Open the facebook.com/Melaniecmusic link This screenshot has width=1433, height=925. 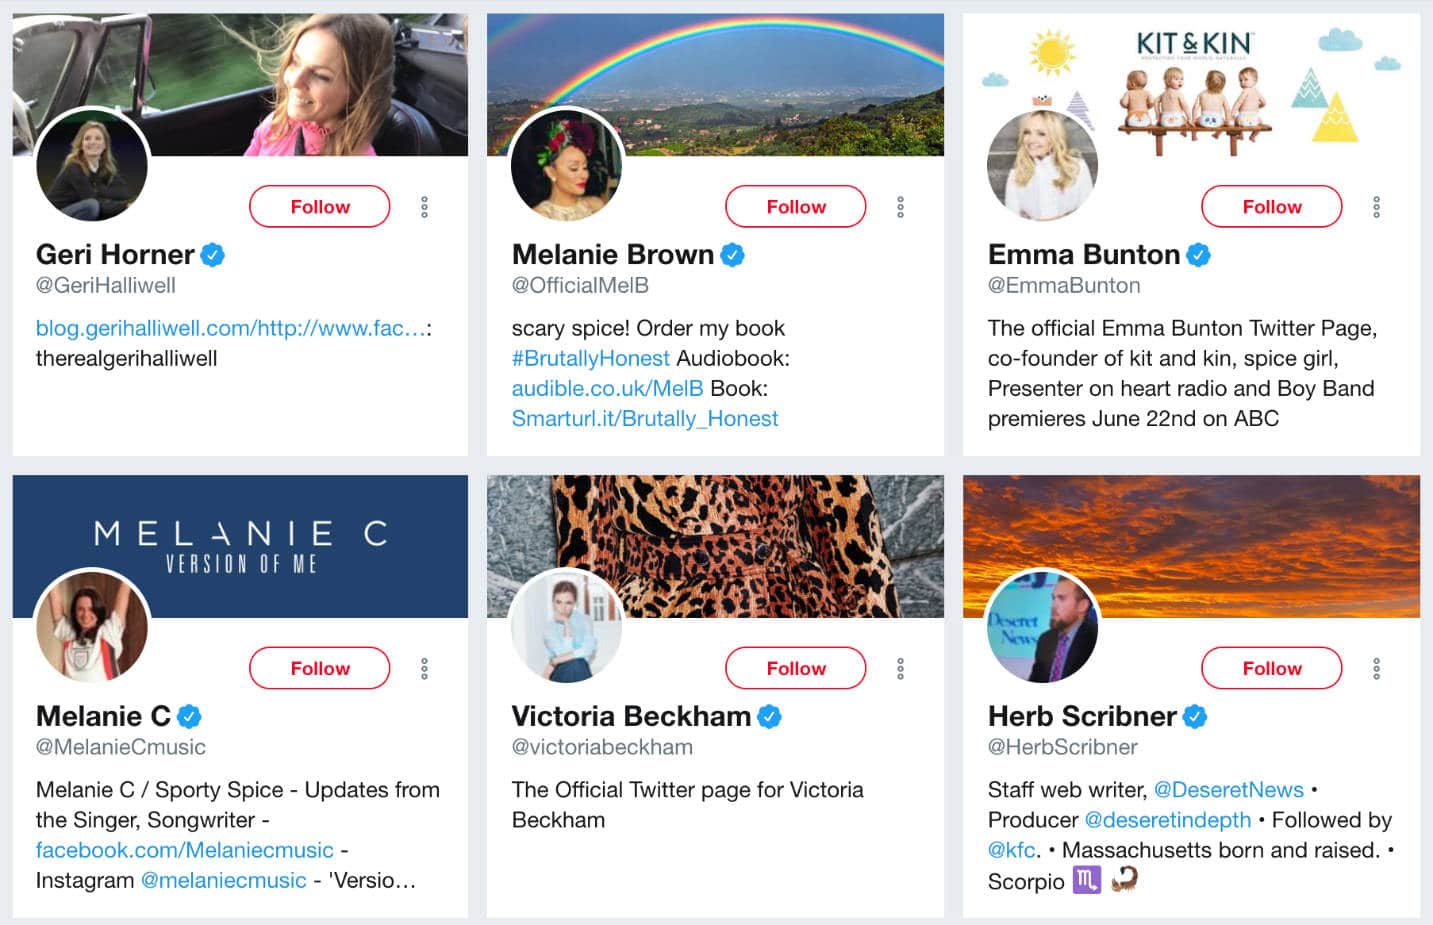184,850
